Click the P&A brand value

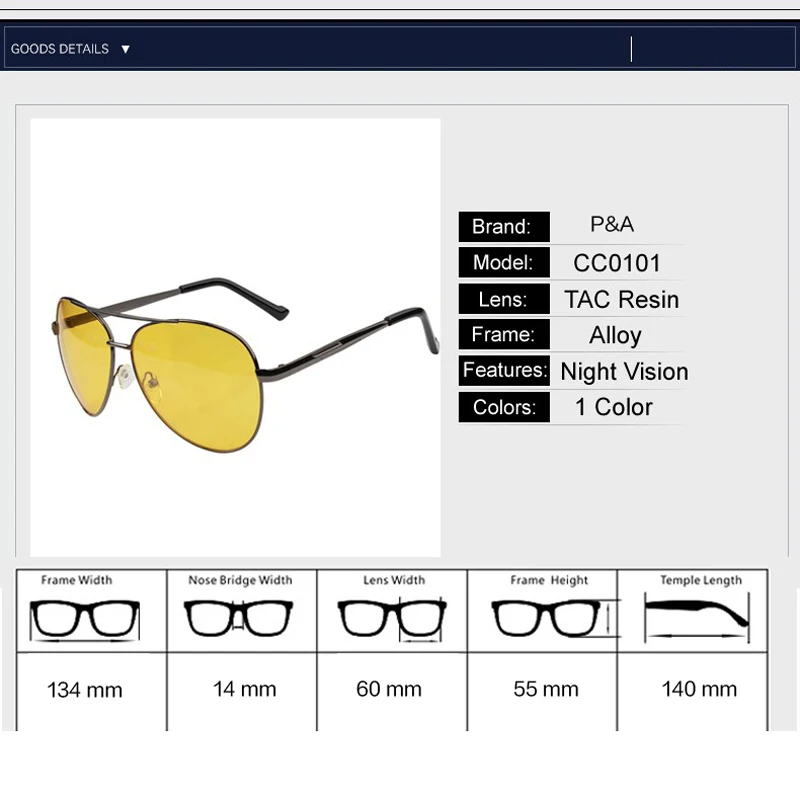612,224
